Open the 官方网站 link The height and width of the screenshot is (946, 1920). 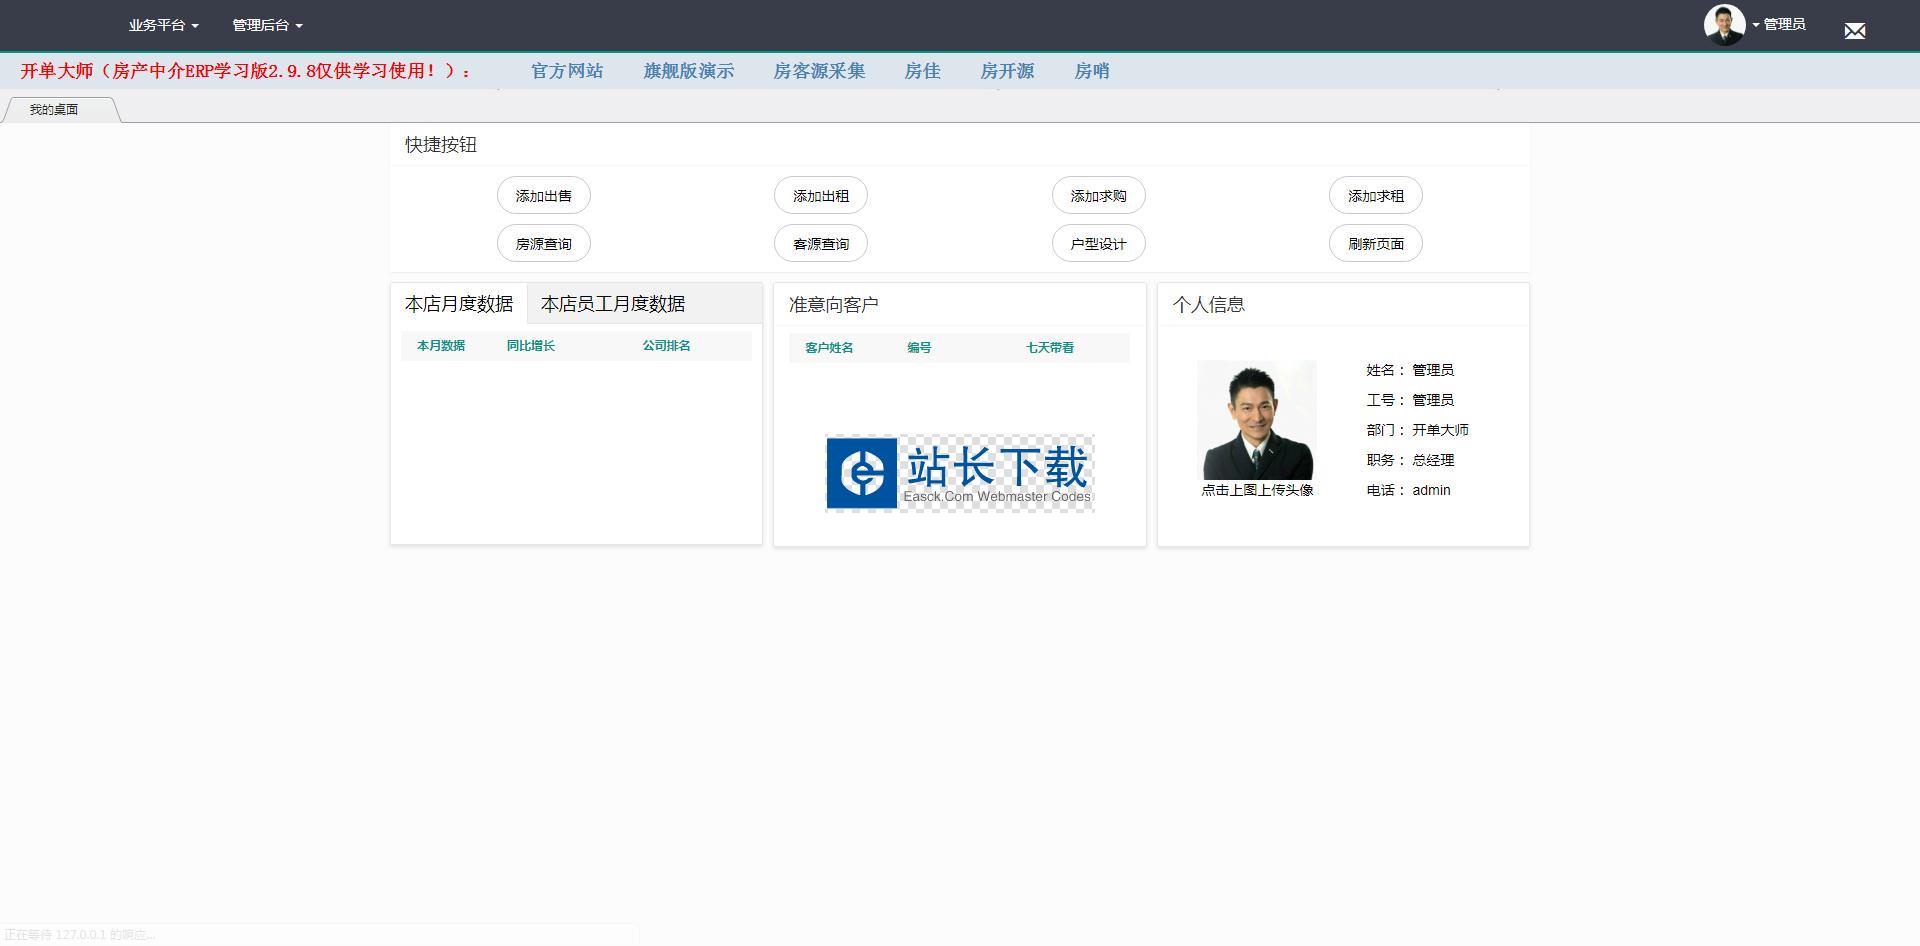coord(567,71)
